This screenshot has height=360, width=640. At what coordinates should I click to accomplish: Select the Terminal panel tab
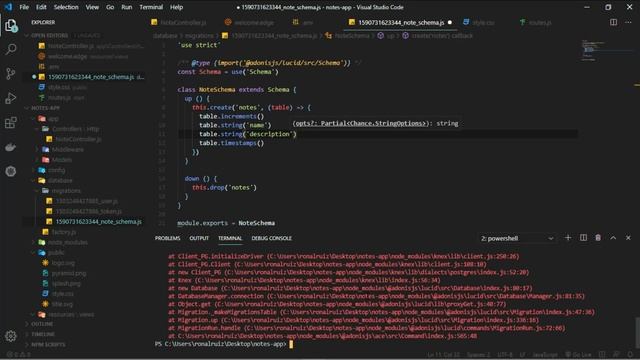(x=230, y=238)
